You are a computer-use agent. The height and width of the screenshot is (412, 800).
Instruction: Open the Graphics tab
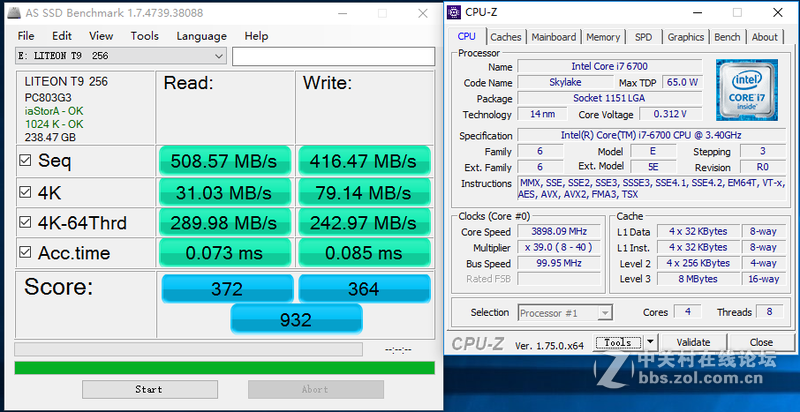[686, 37]
